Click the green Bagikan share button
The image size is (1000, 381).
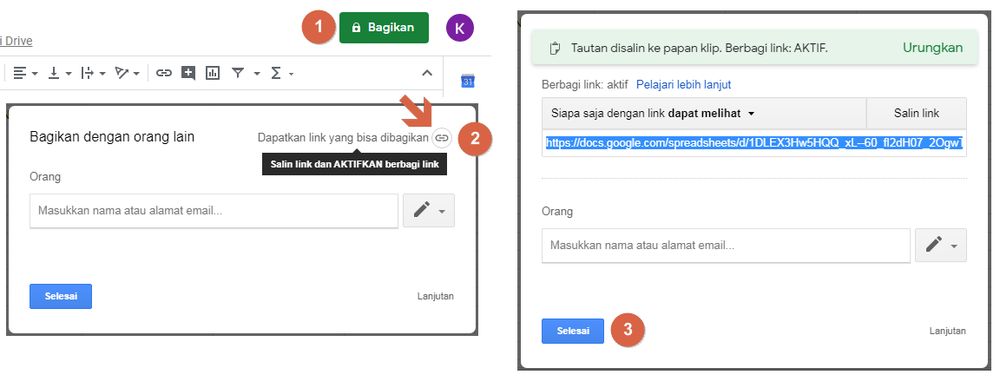384,27
